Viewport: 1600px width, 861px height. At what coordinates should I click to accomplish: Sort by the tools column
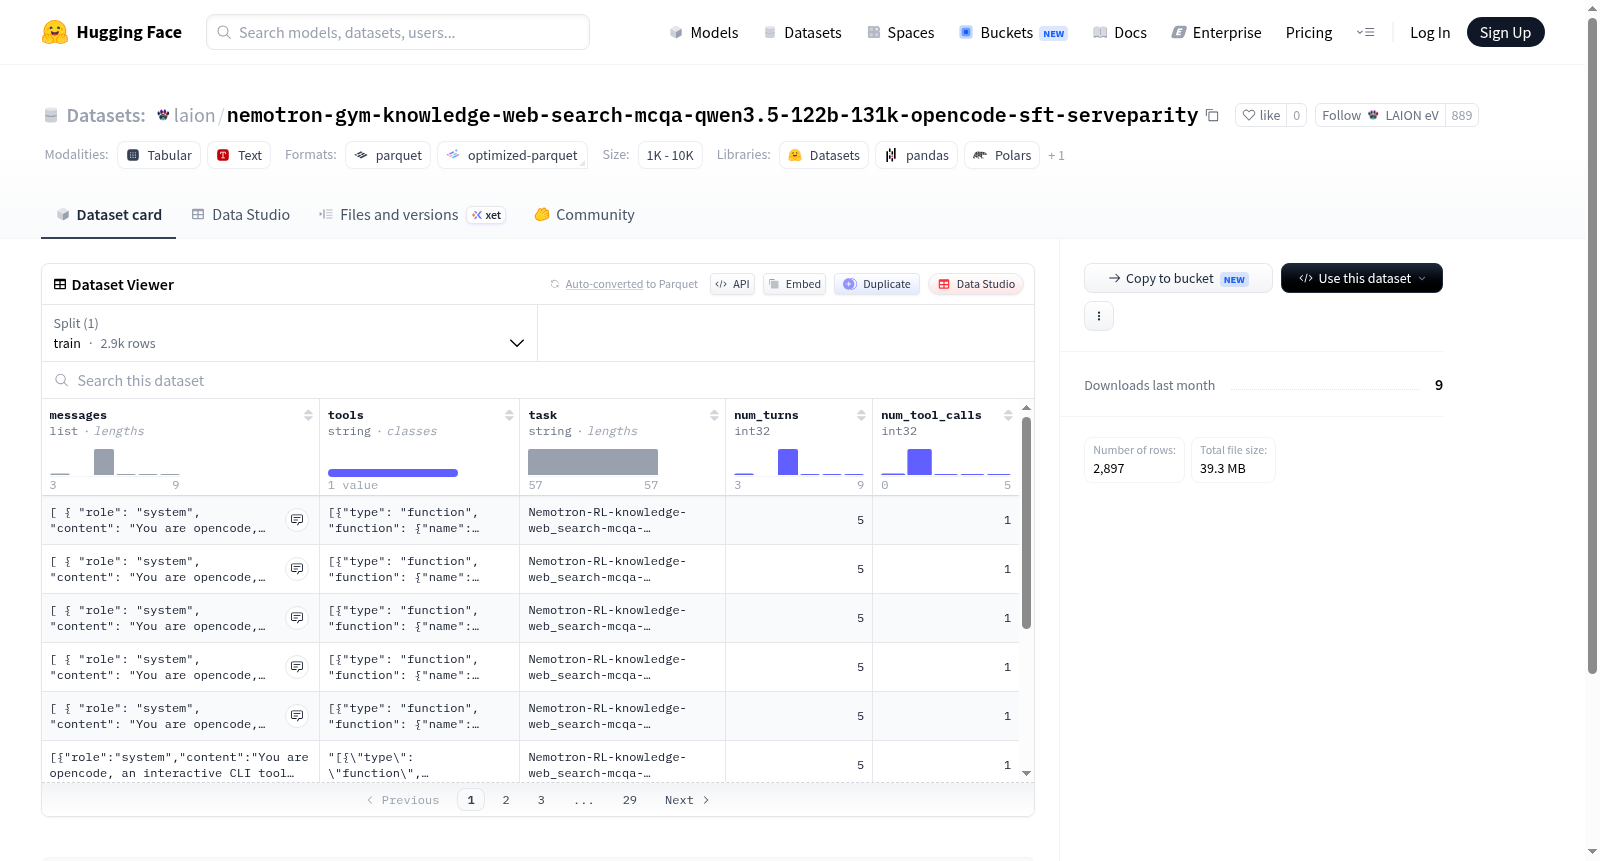[509, 415]
